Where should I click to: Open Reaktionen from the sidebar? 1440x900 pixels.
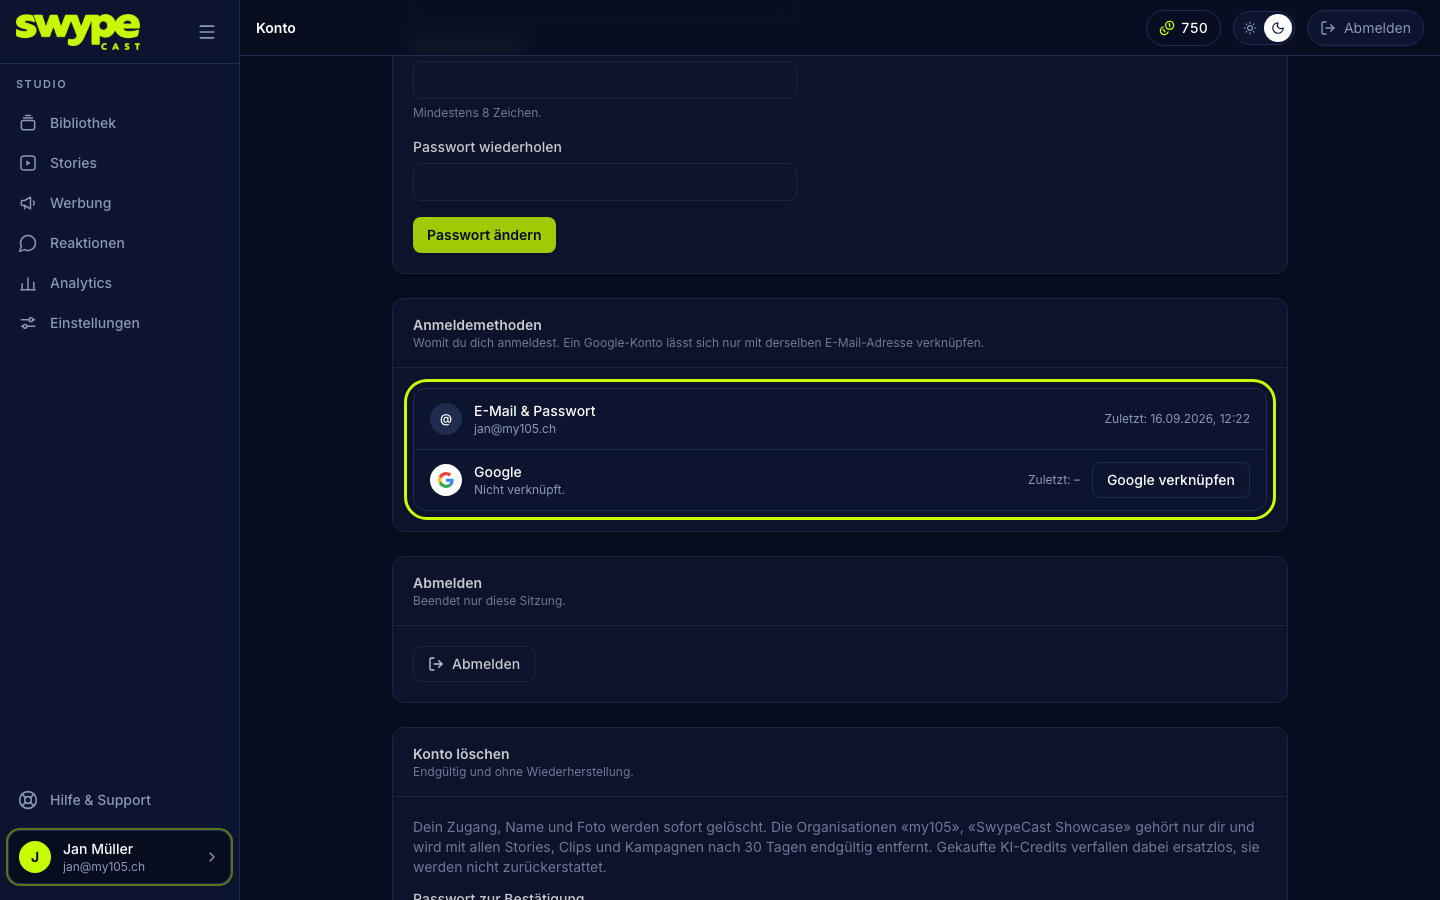[120, 243]
